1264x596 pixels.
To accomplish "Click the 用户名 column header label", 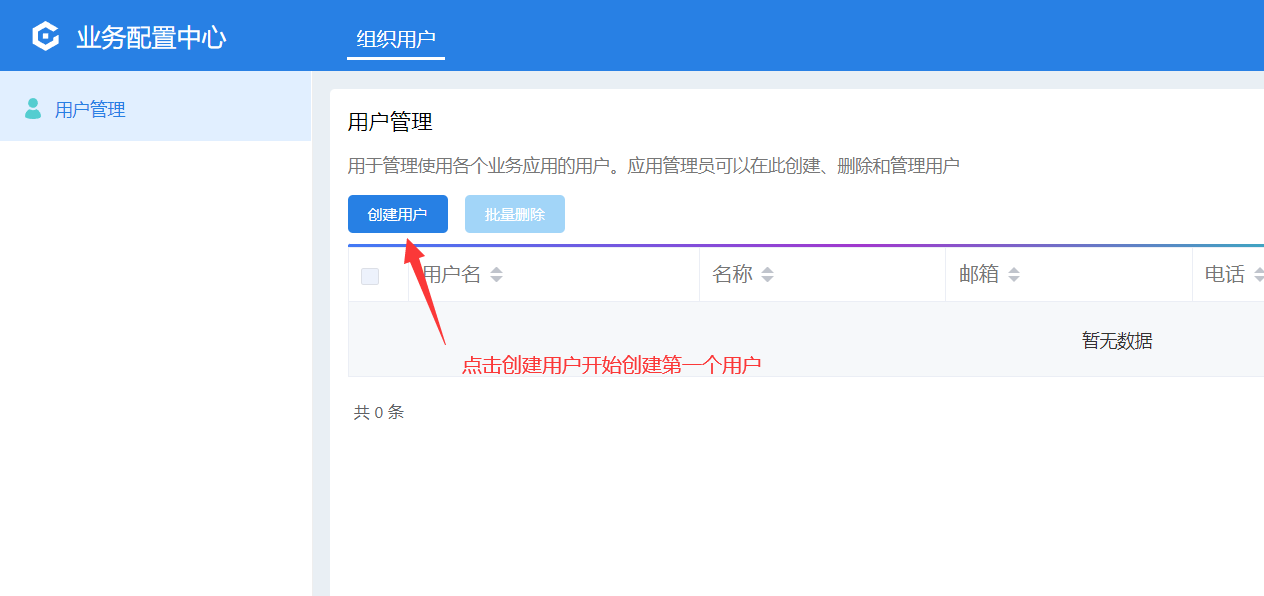I will click(x=451, y=275).
